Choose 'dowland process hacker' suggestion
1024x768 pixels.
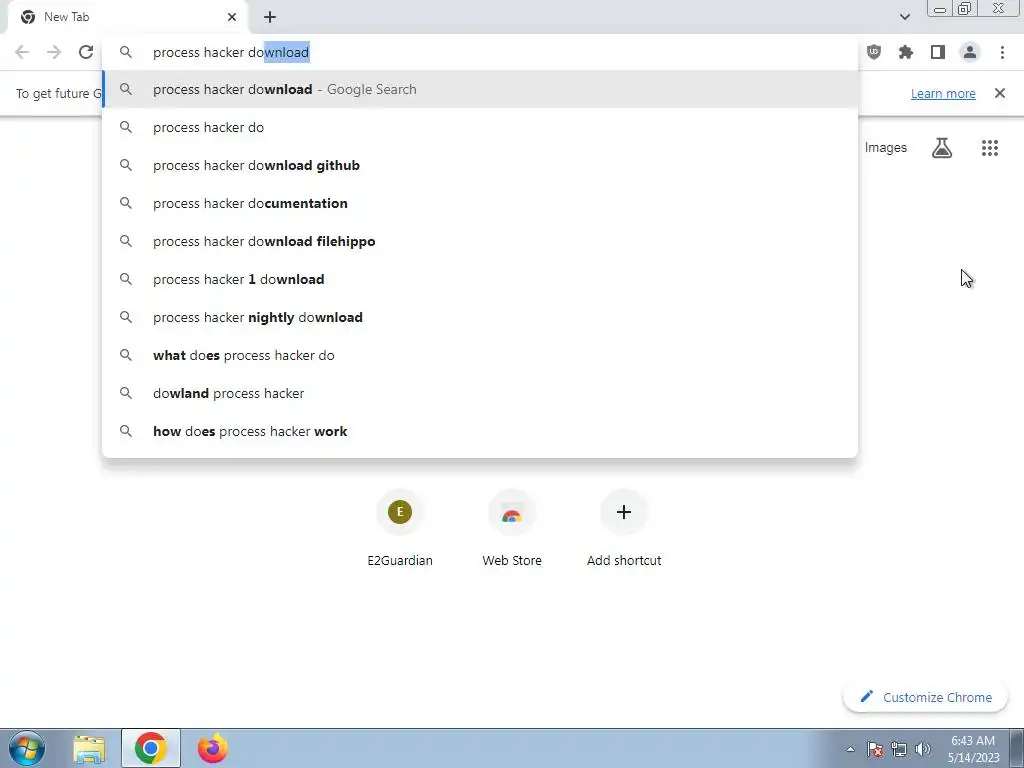click(x=480, y=393)
